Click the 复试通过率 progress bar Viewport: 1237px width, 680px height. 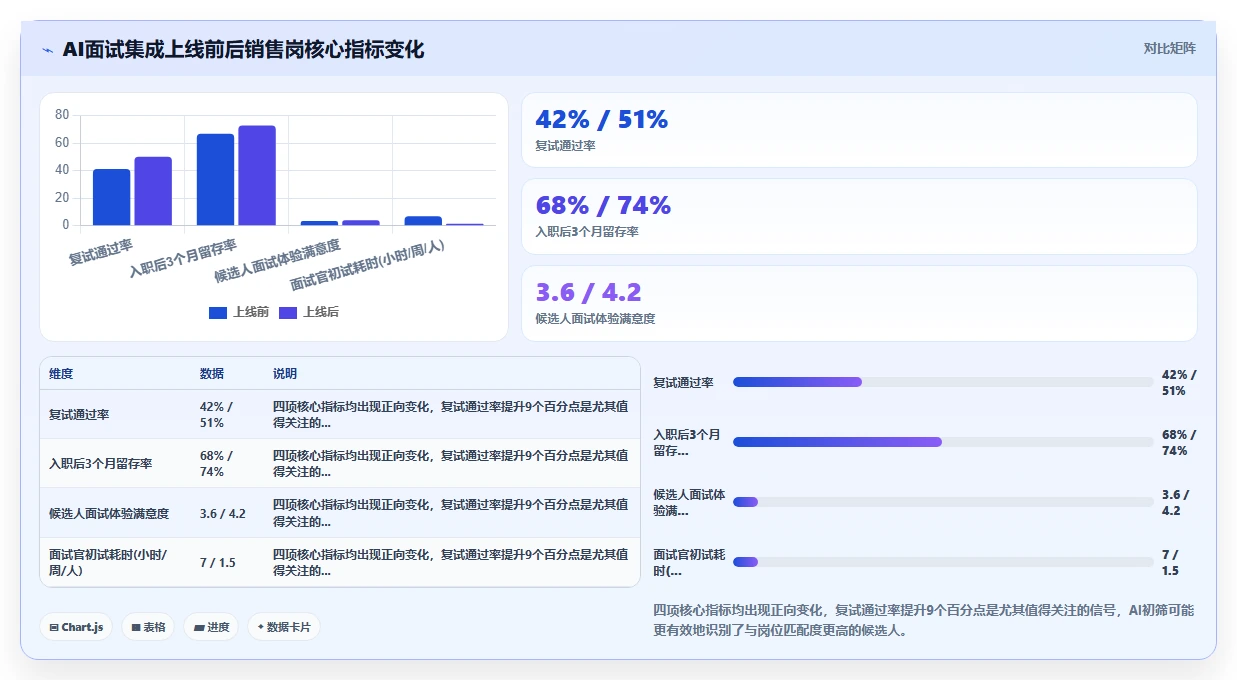pyautogui.click(x=943, y=382)
